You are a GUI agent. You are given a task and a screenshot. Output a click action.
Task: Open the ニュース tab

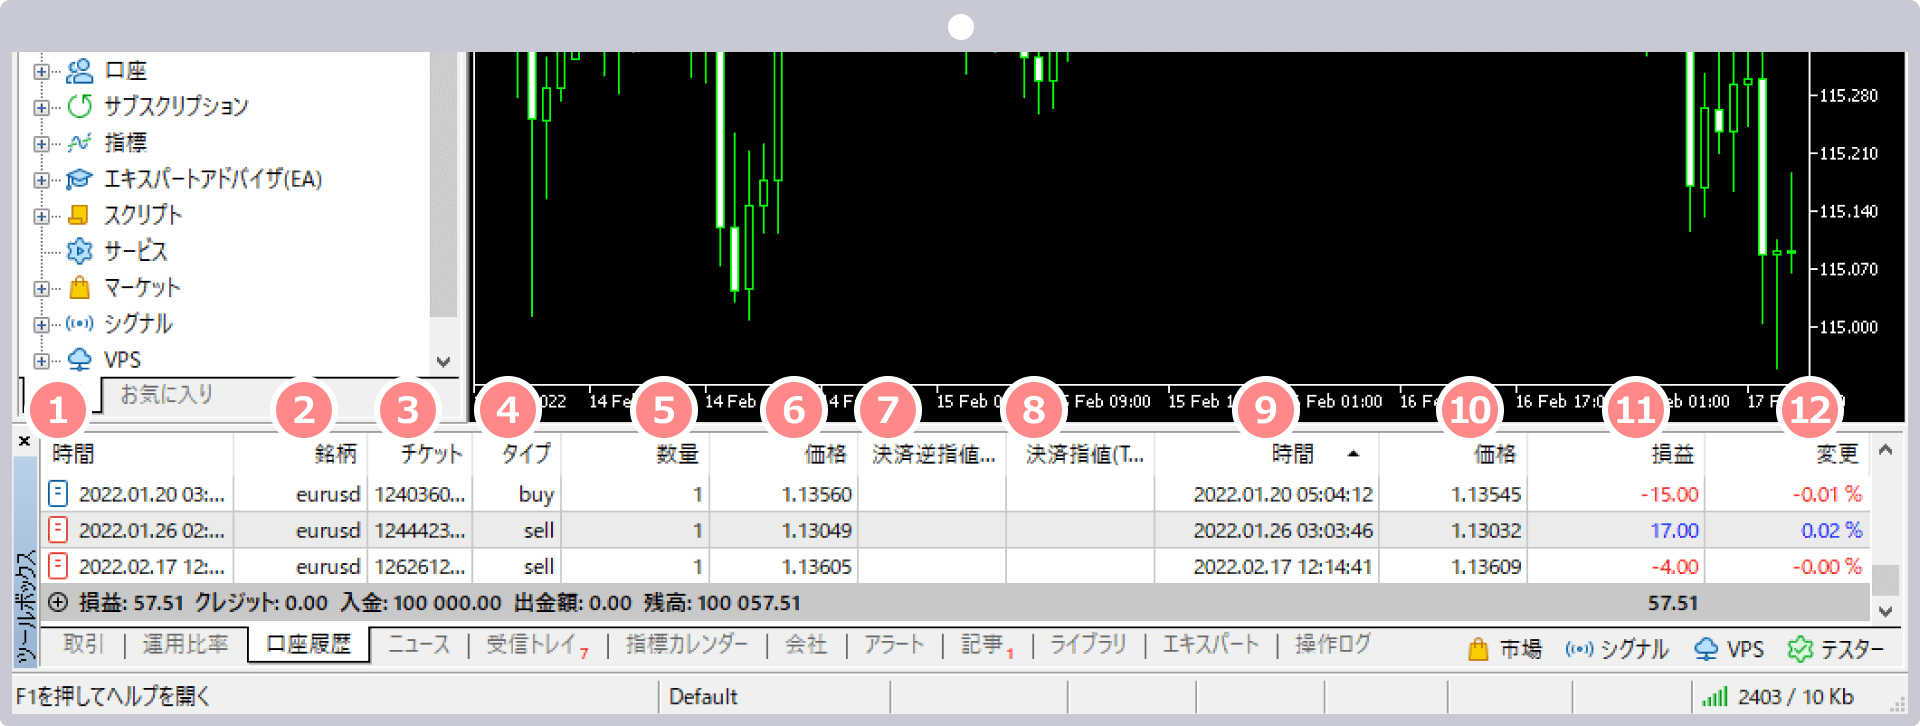point(419,644)
